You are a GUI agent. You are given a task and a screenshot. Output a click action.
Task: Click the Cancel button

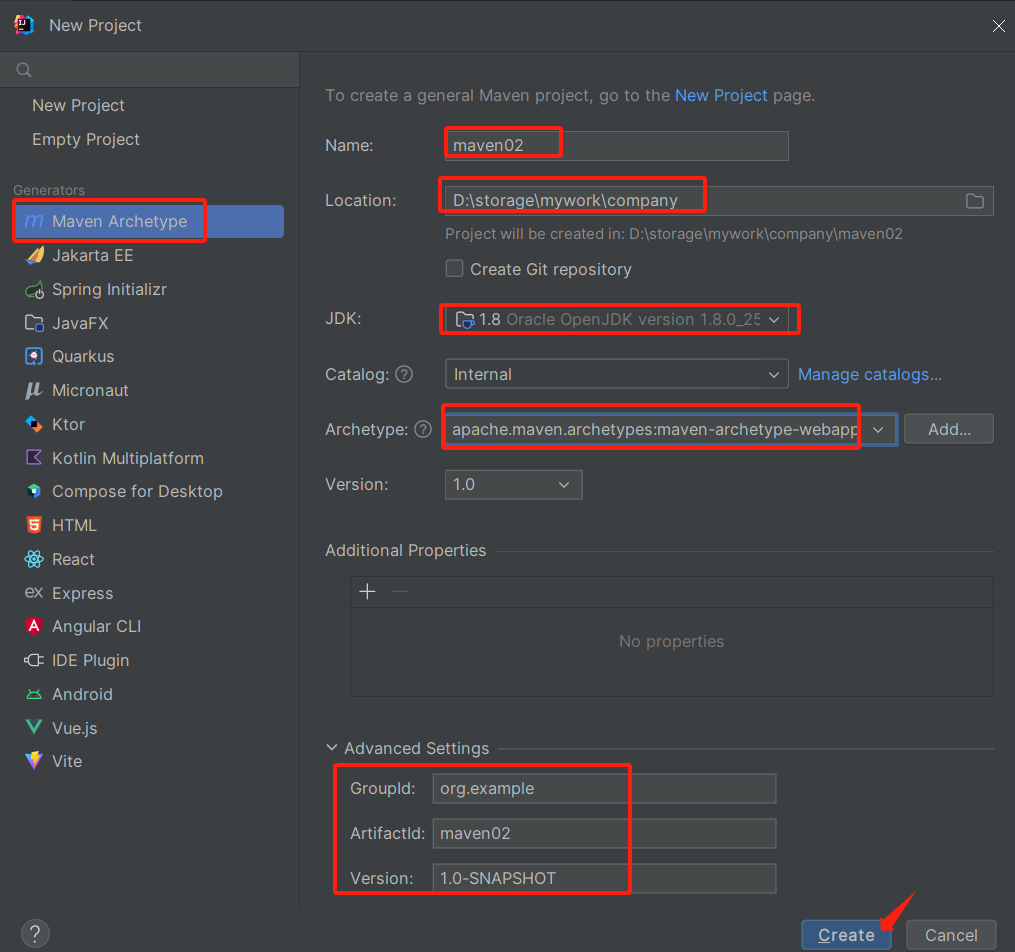pyautogui.click(x=951, y=935)
